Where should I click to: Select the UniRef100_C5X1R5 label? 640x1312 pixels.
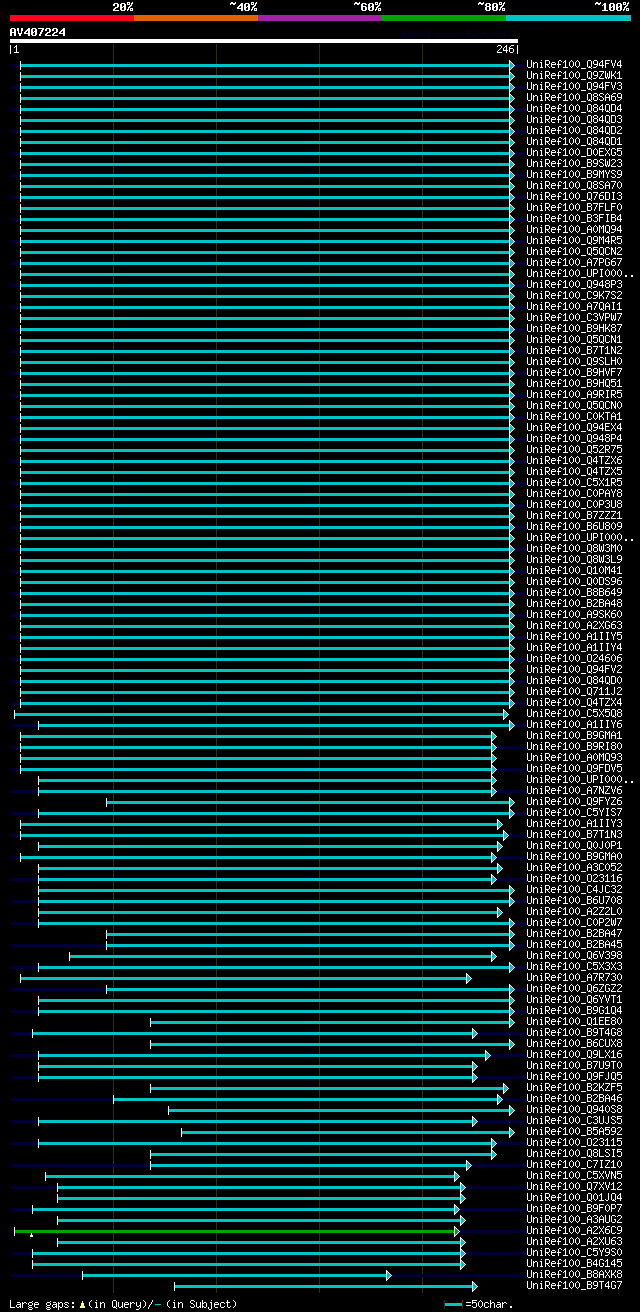[574, 483]
